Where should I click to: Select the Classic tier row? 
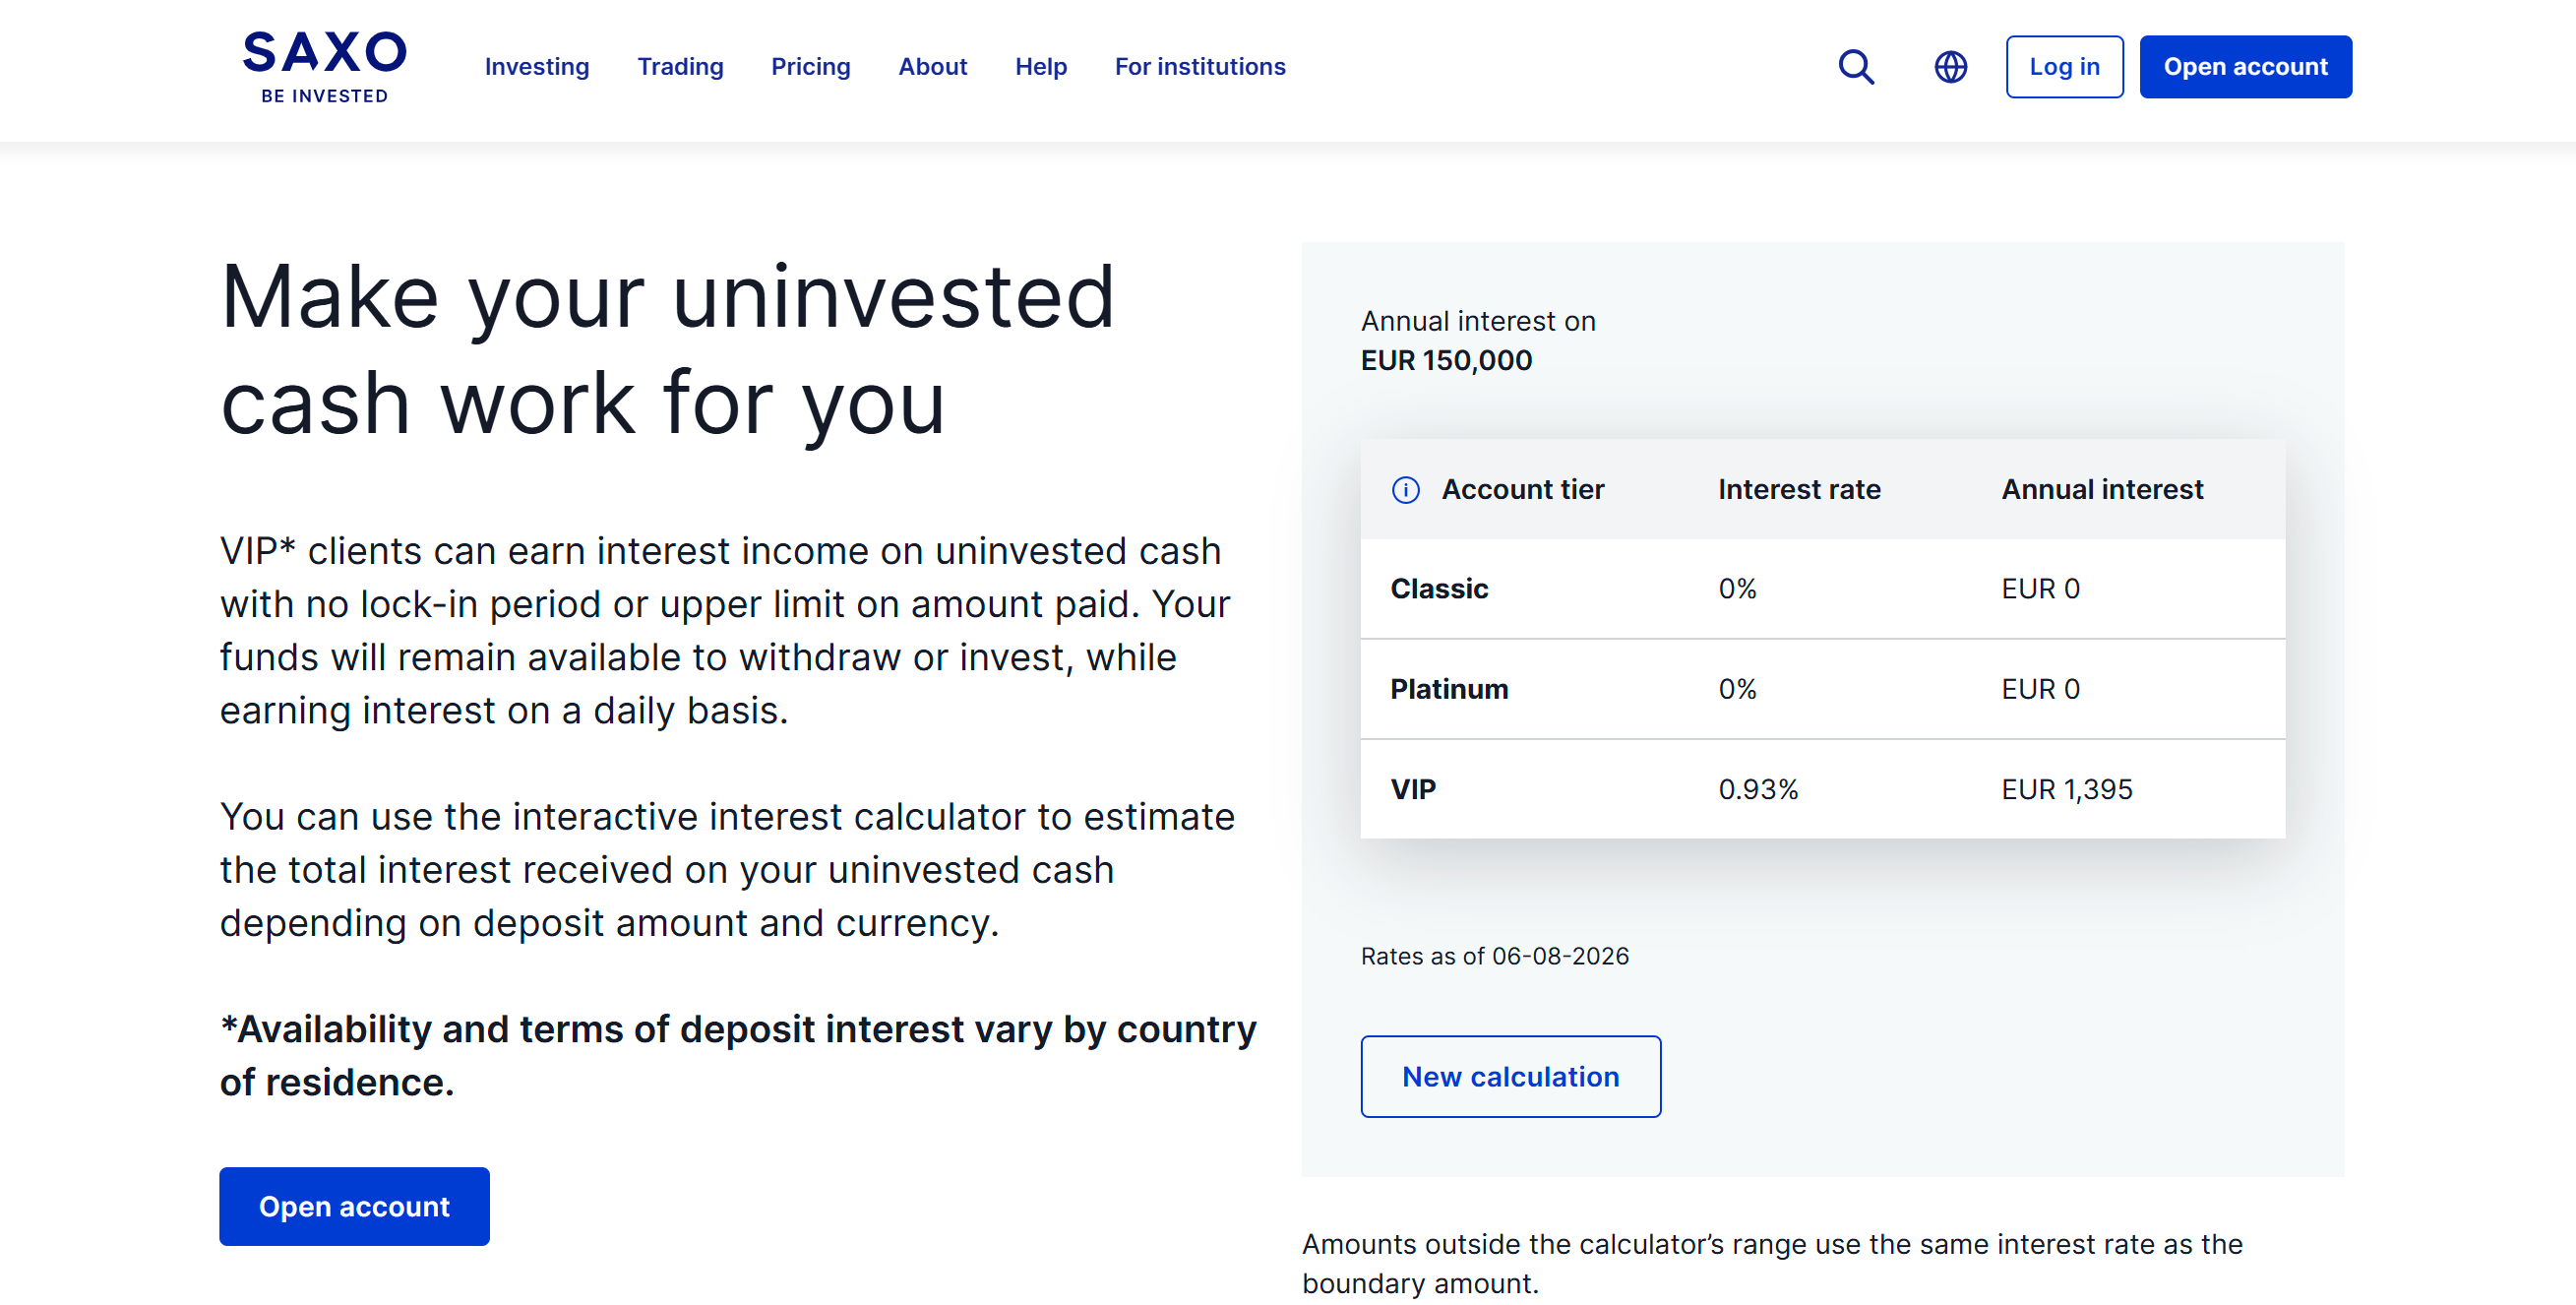1822,589
